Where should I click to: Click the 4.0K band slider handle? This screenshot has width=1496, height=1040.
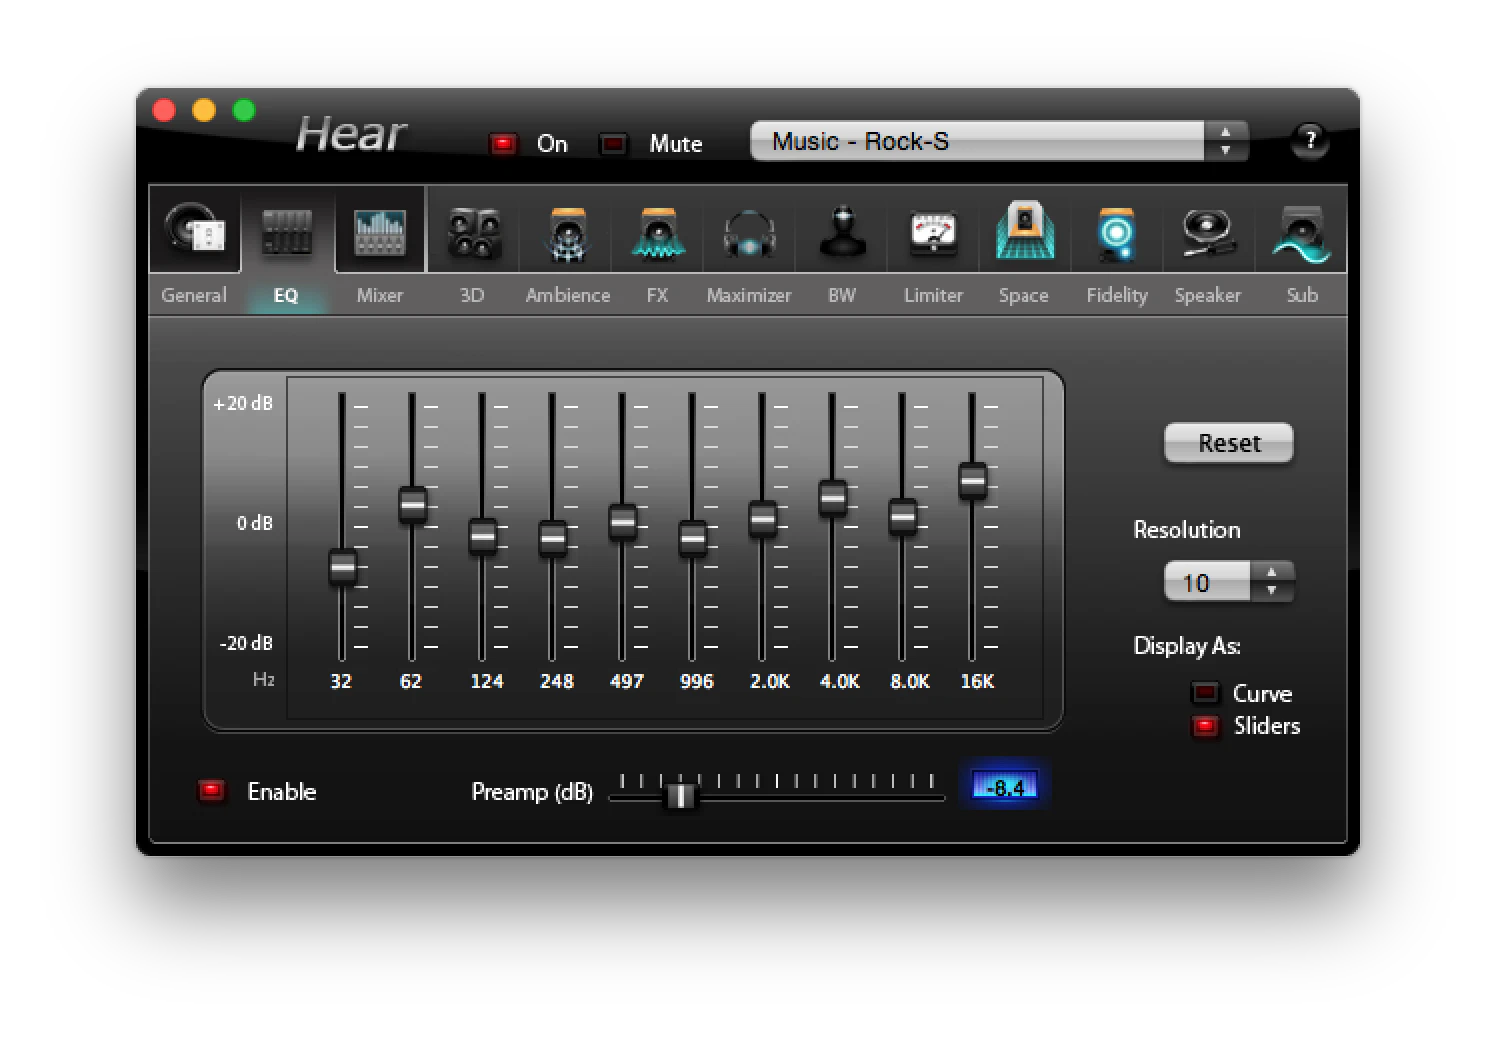click(833, 497)
